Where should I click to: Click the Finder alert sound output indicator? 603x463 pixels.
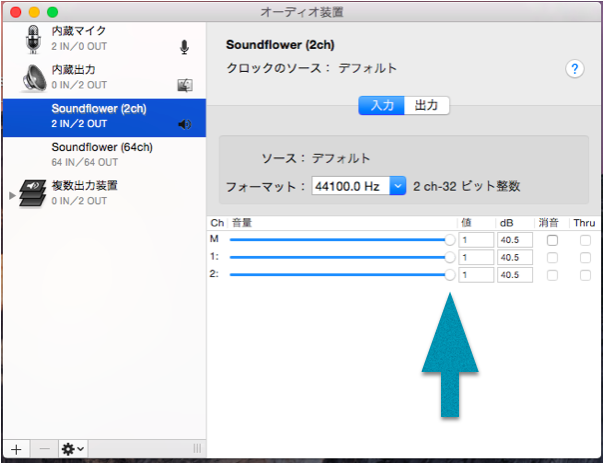click(x=185, y=85)
